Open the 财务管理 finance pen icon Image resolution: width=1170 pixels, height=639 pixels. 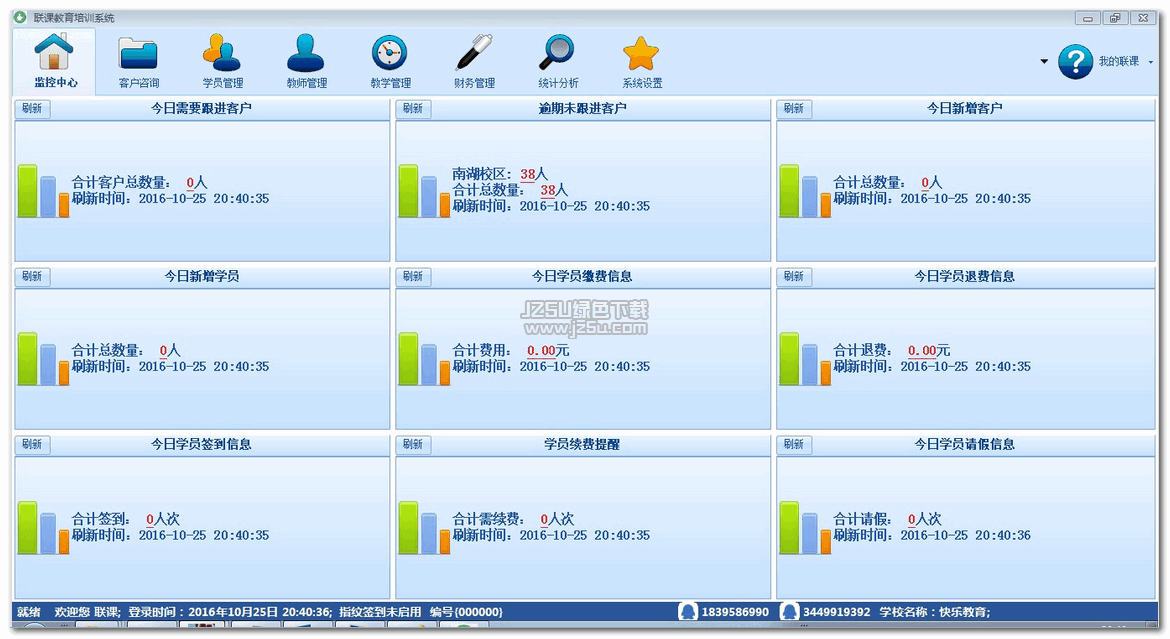(472, 60)
